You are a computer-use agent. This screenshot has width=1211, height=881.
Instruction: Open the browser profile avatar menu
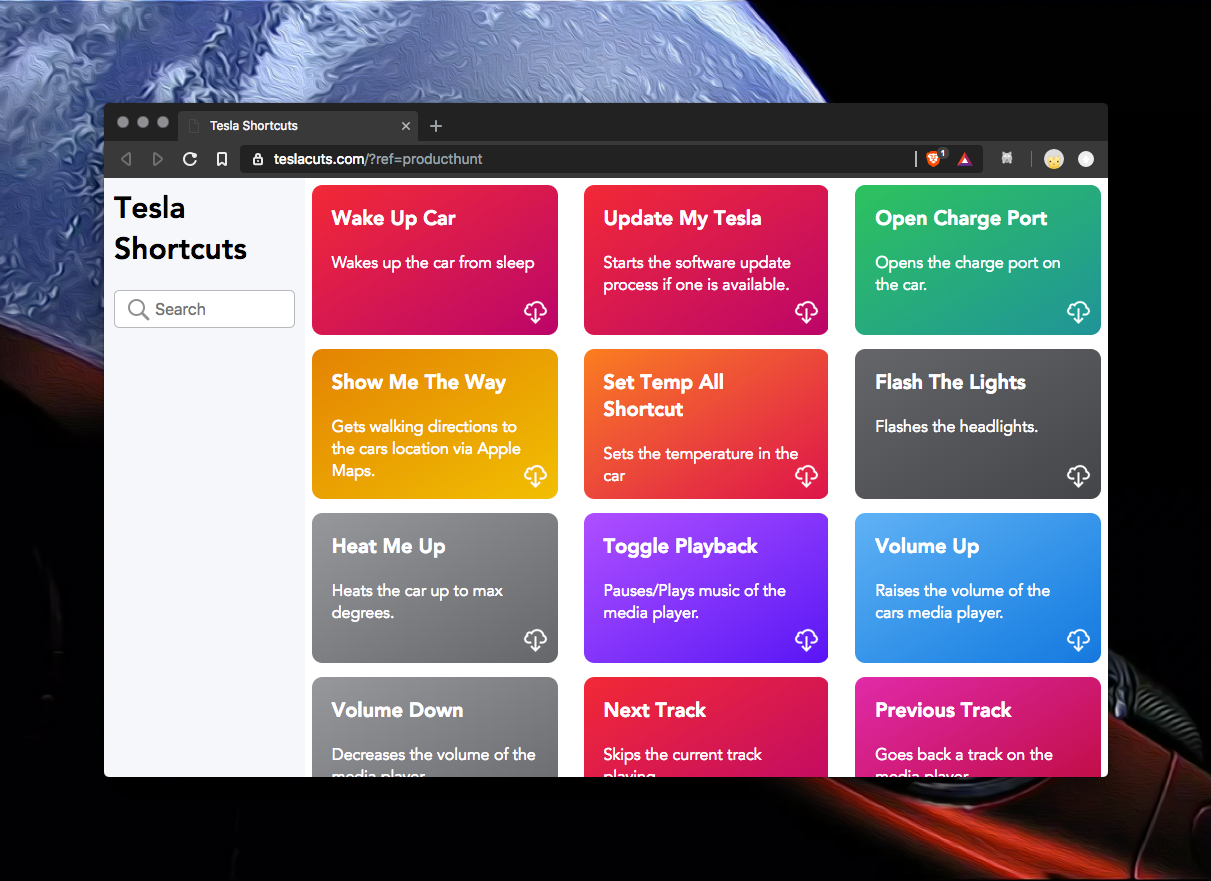pyautogui.click(x=1053, y=158)
